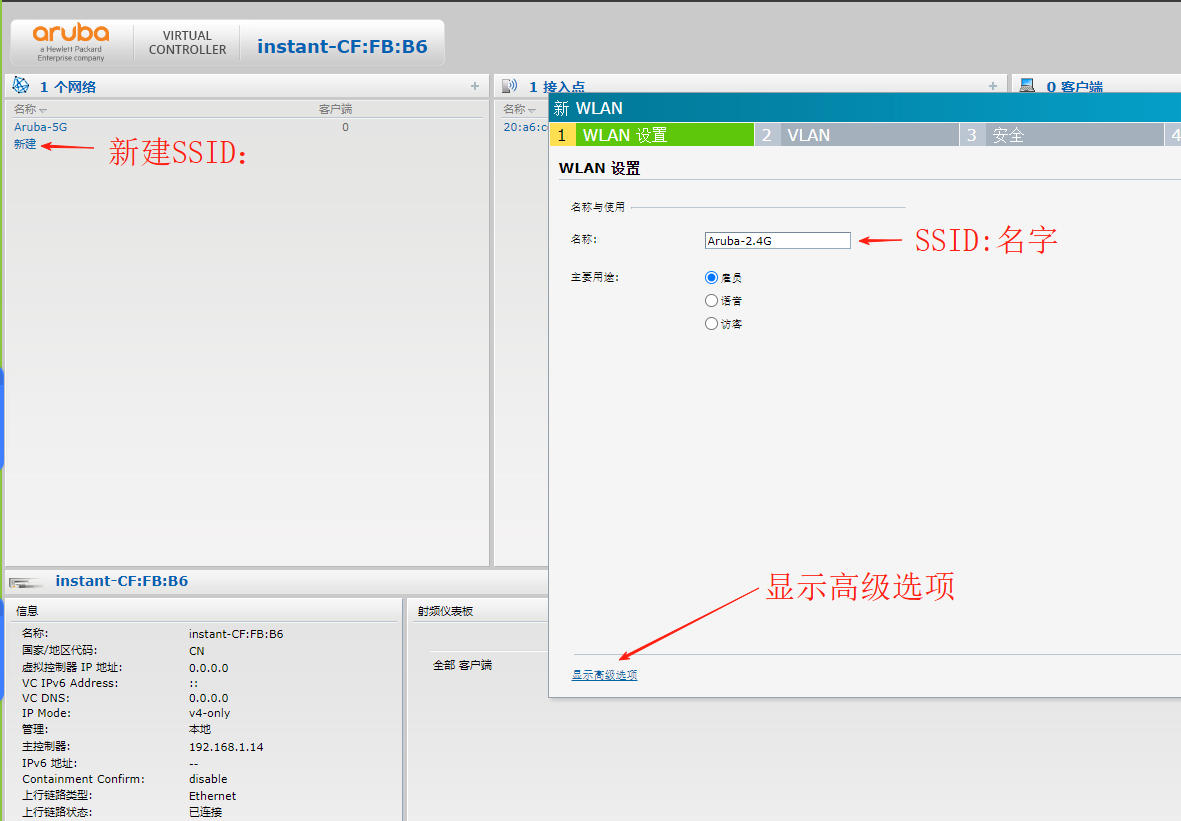The image size is (1181, 821).
Task: Click the 射频仪表板 section heading
Action: (x=445, y=611)
